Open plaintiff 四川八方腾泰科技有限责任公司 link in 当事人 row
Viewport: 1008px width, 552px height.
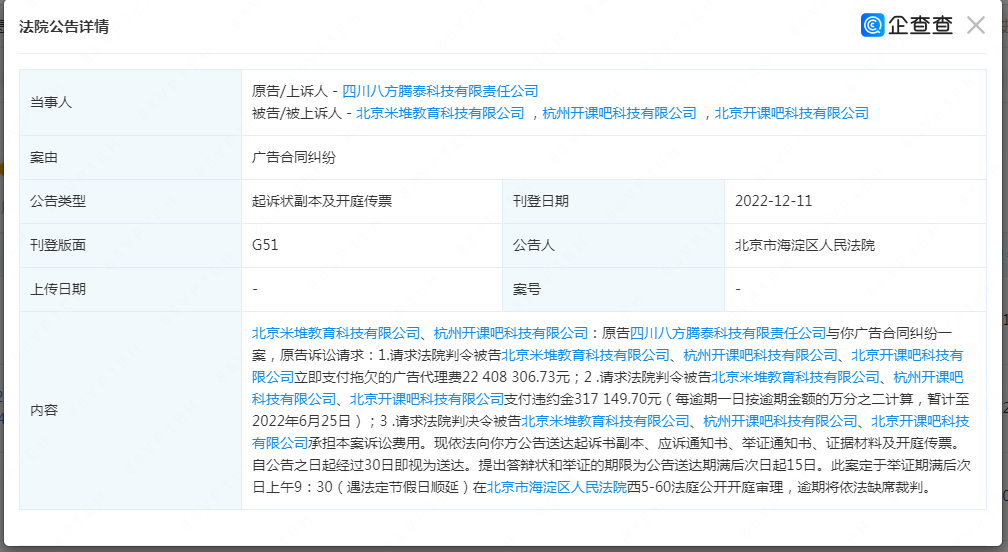click(x=440, y=91)
